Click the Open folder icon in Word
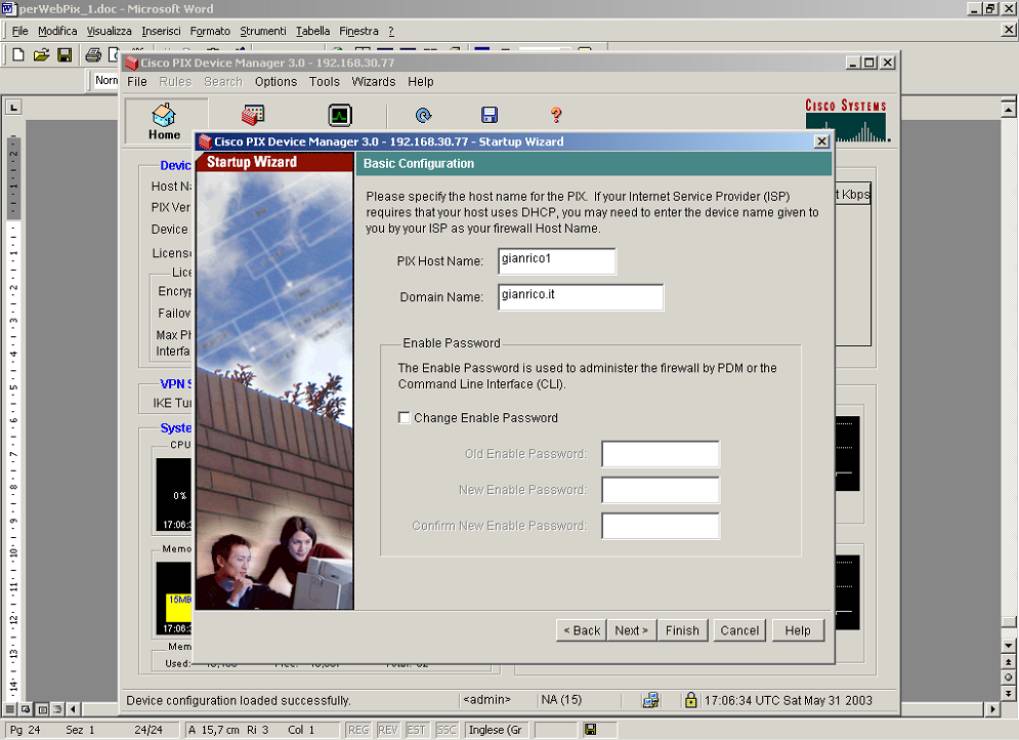1019x740 pixels. [41, 55]
